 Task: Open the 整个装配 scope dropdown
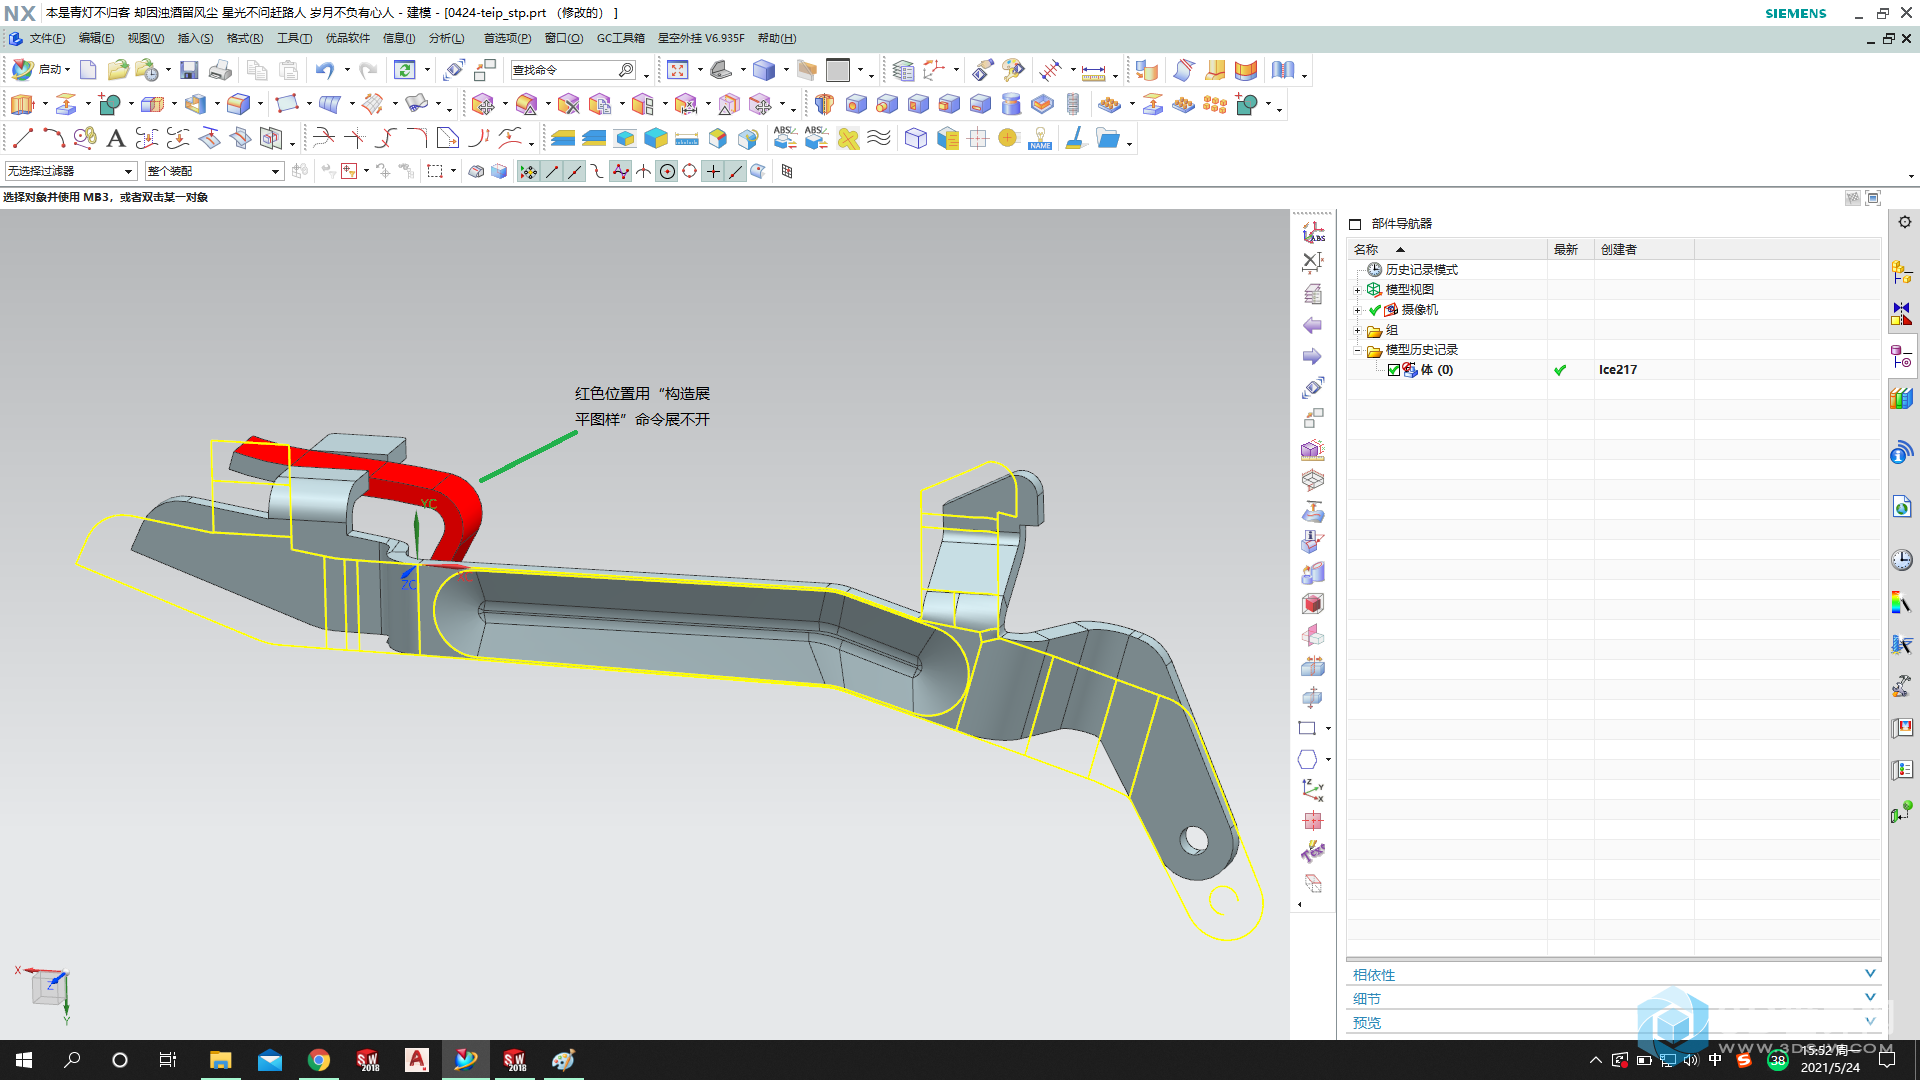click(x=214, y=172)
